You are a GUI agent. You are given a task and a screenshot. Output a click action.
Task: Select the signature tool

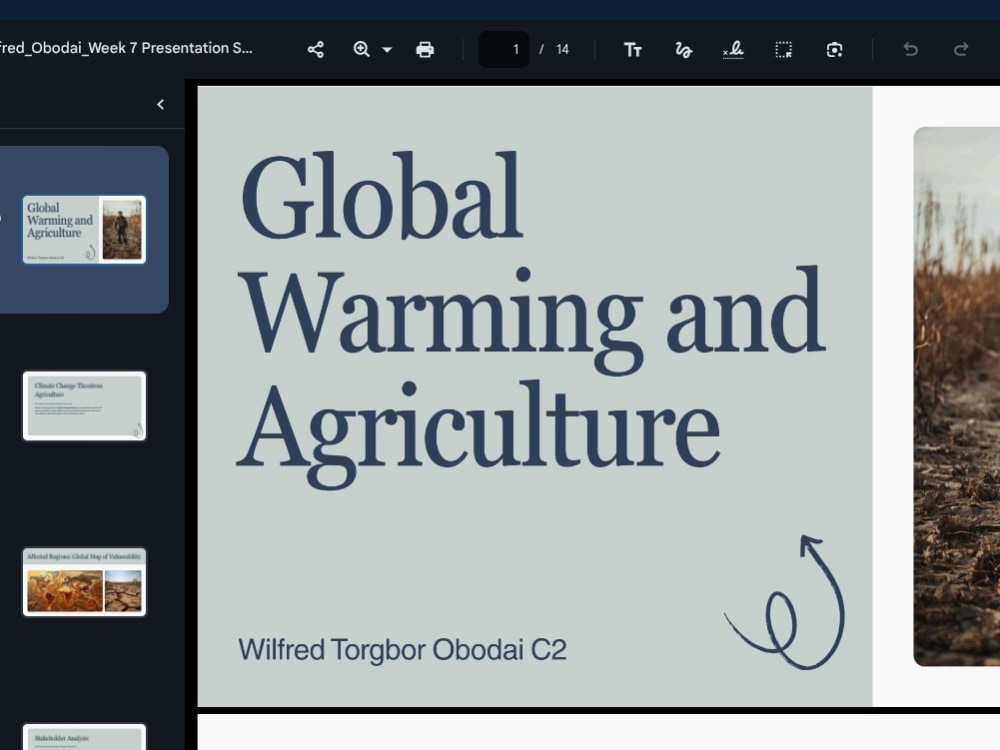click(x=733, y=50)
